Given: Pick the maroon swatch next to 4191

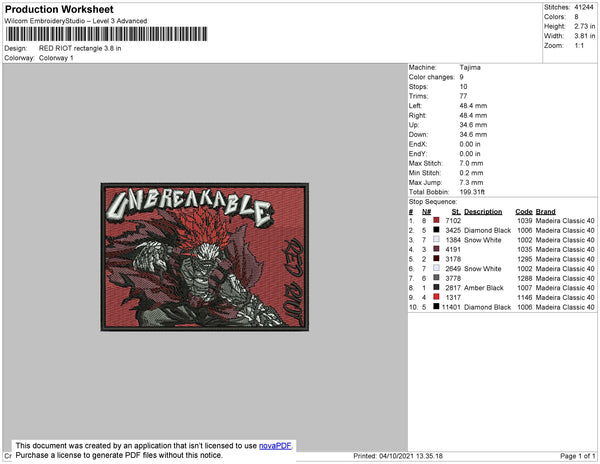Looking at the screenshot, I should pyautogui.click(x=436, y=249).
